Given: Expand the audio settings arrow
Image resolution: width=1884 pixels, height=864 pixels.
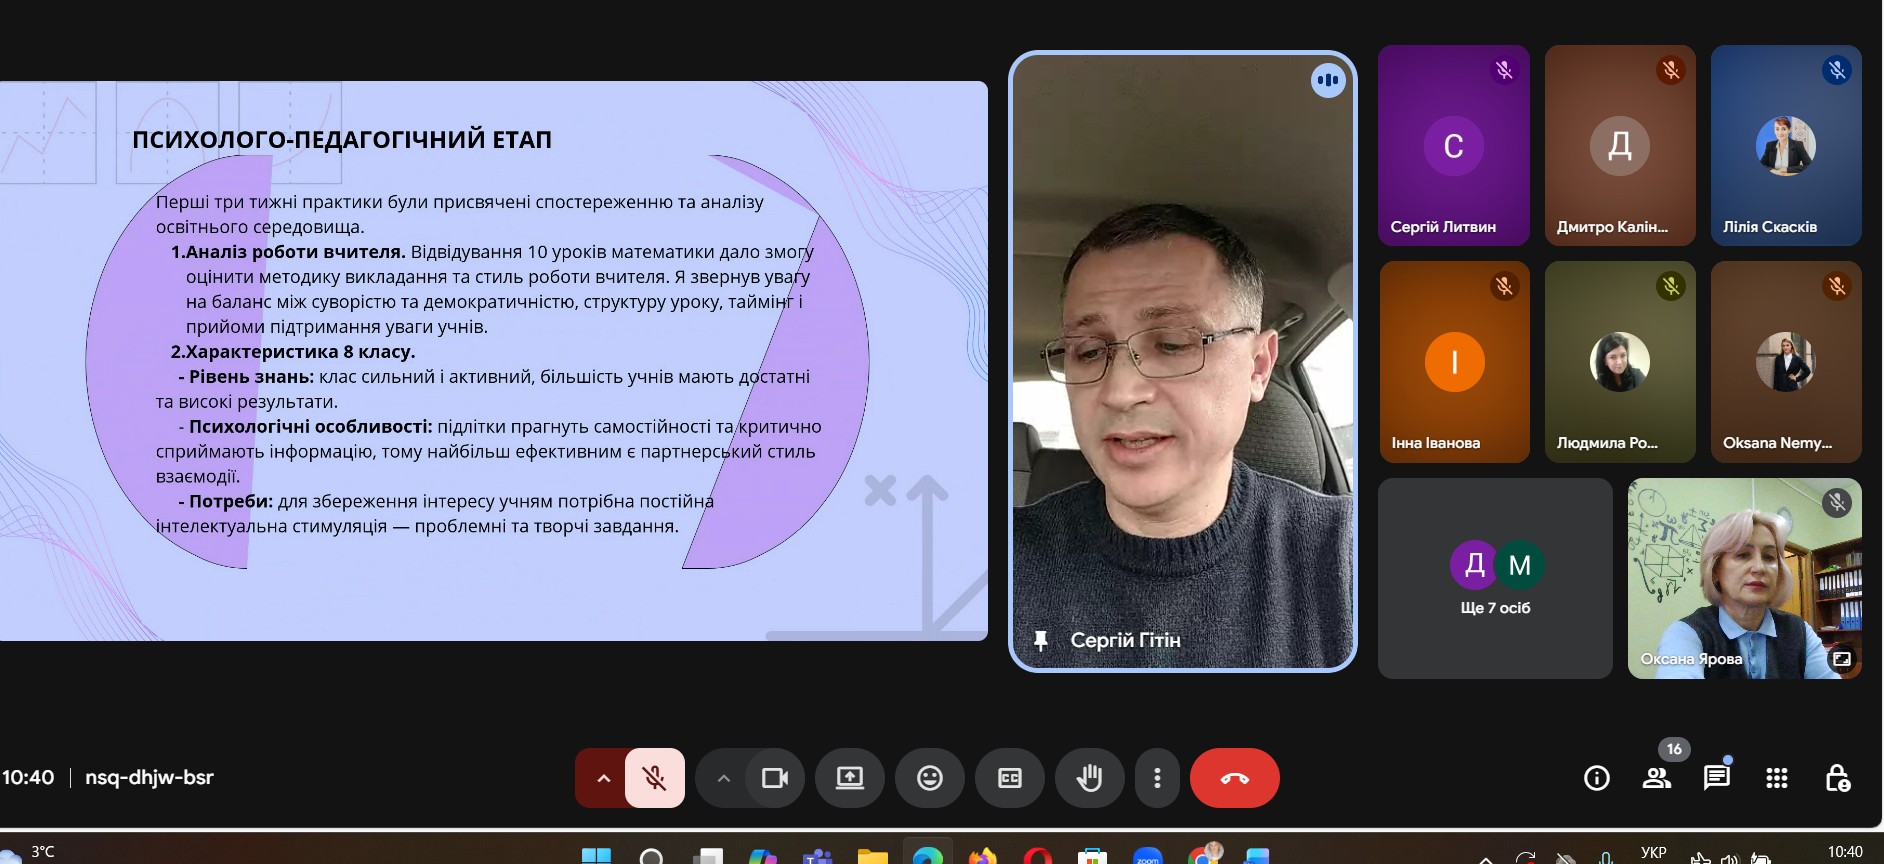Looking at the screenshot, I should pos(603,778).
